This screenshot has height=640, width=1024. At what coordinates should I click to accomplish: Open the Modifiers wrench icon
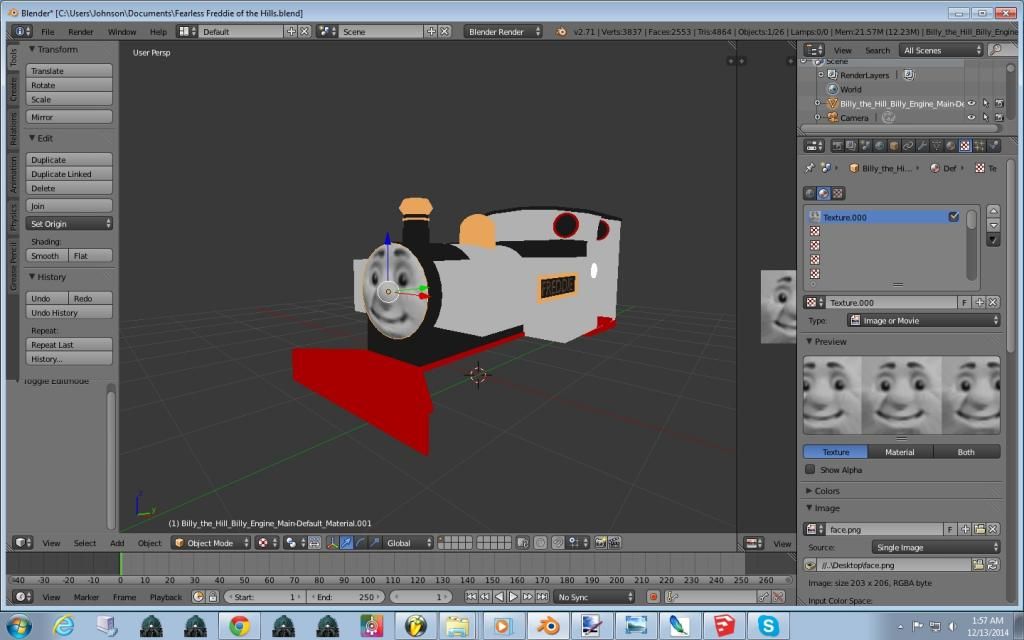click(x=922, y=146)
